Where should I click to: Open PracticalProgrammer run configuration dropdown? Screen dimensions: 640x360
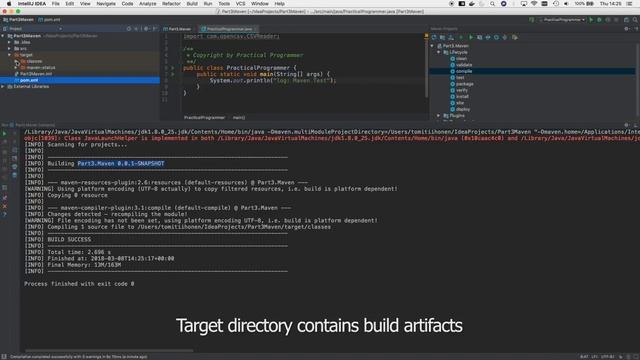(x=562, y=20)
